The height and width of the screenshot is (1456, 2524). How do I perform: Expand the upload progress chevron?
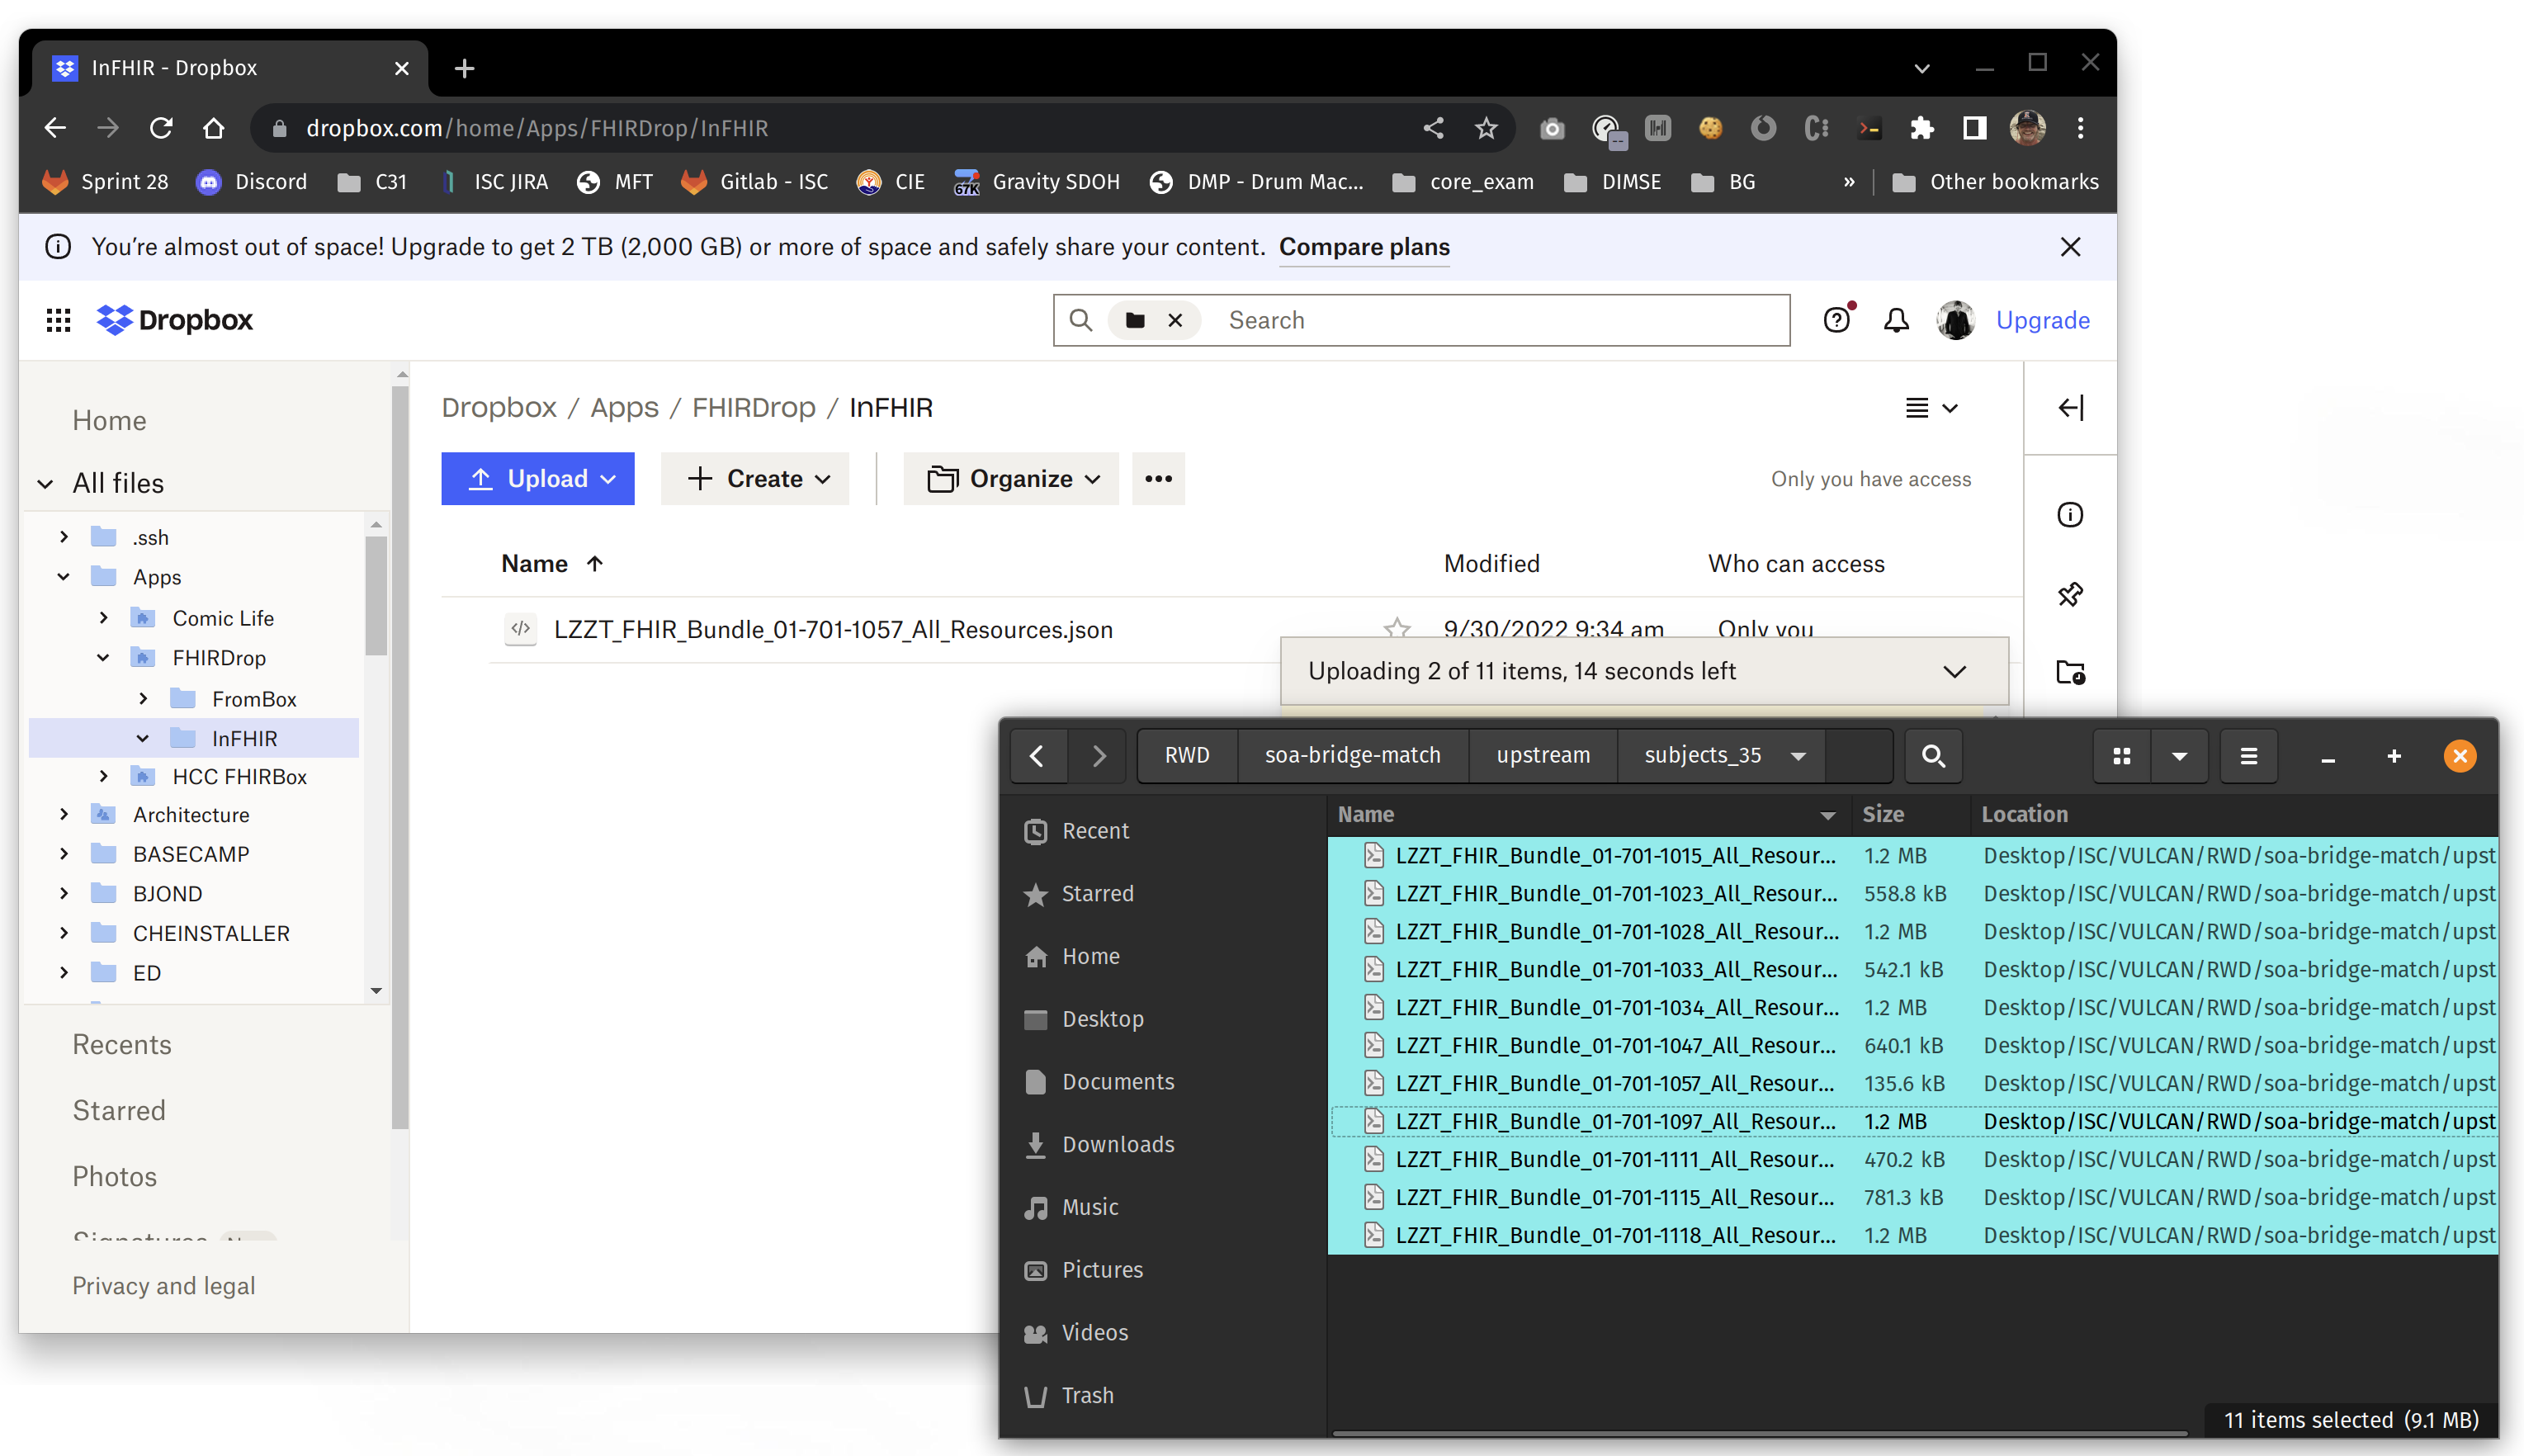[1954, 671]
